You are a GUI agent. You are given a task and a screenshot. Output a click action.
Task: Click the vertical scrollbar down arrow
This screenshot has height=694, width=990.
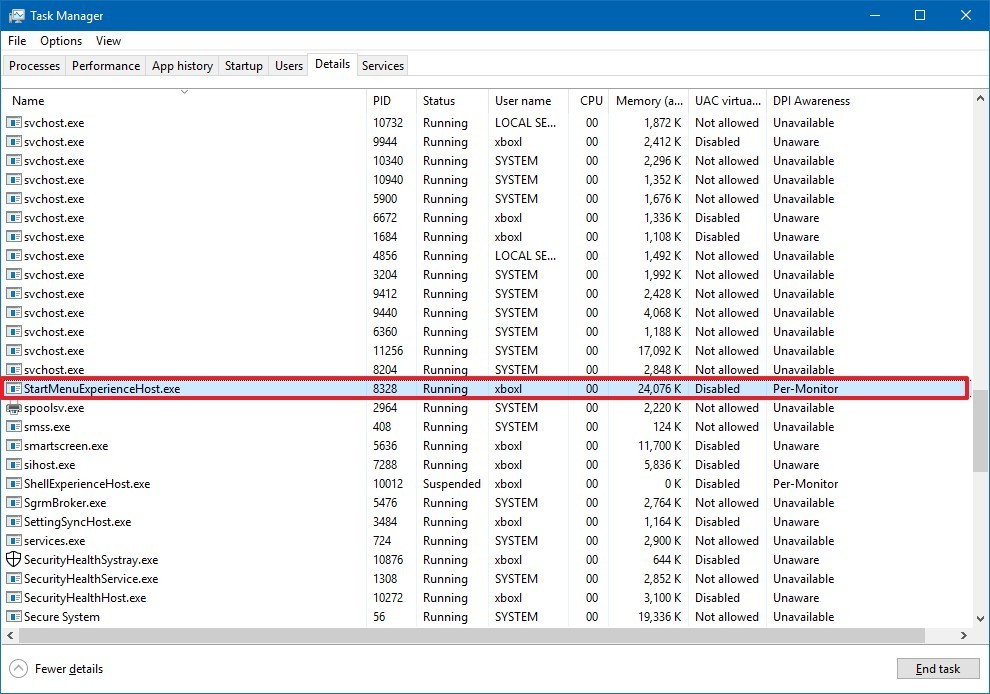[x=980, y=619]
